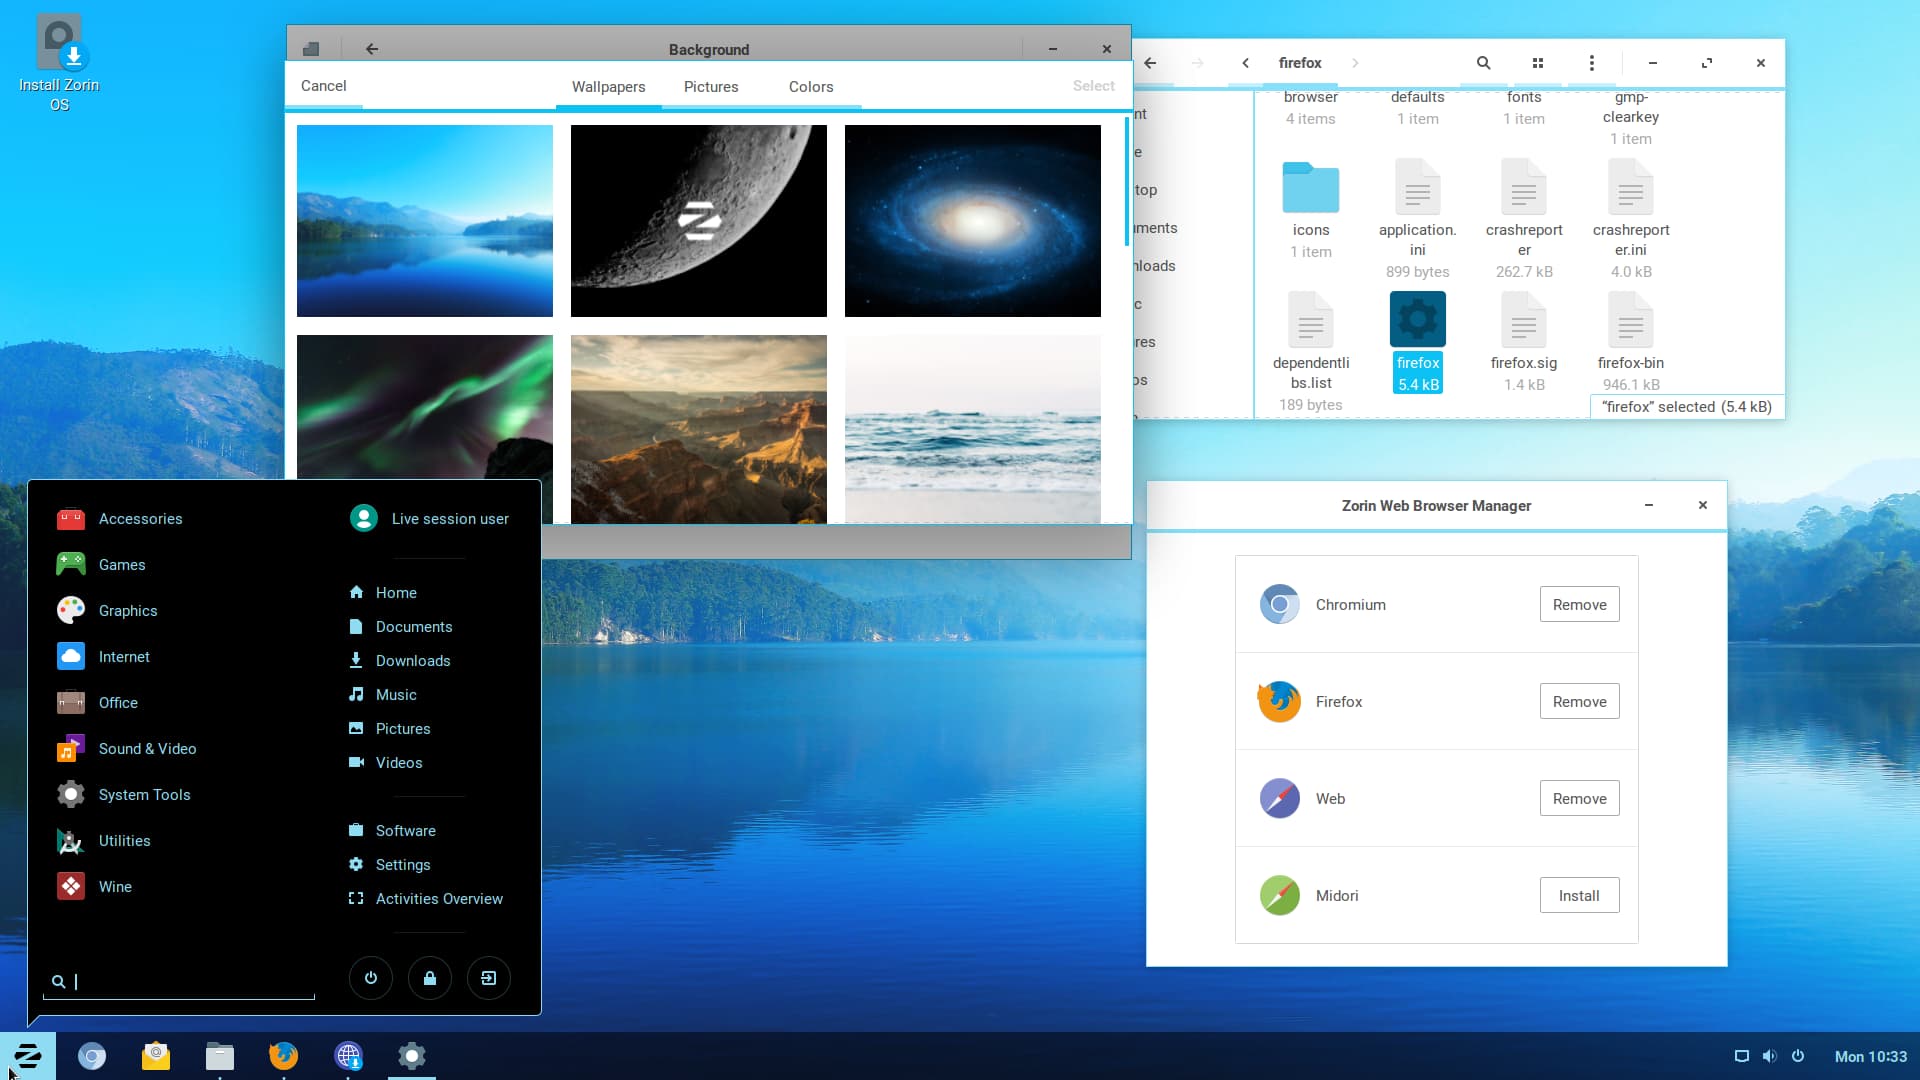Open Utilities category in Zorin menu
This screenshot has height=1080, width=1920.
(x=103, y=841)
